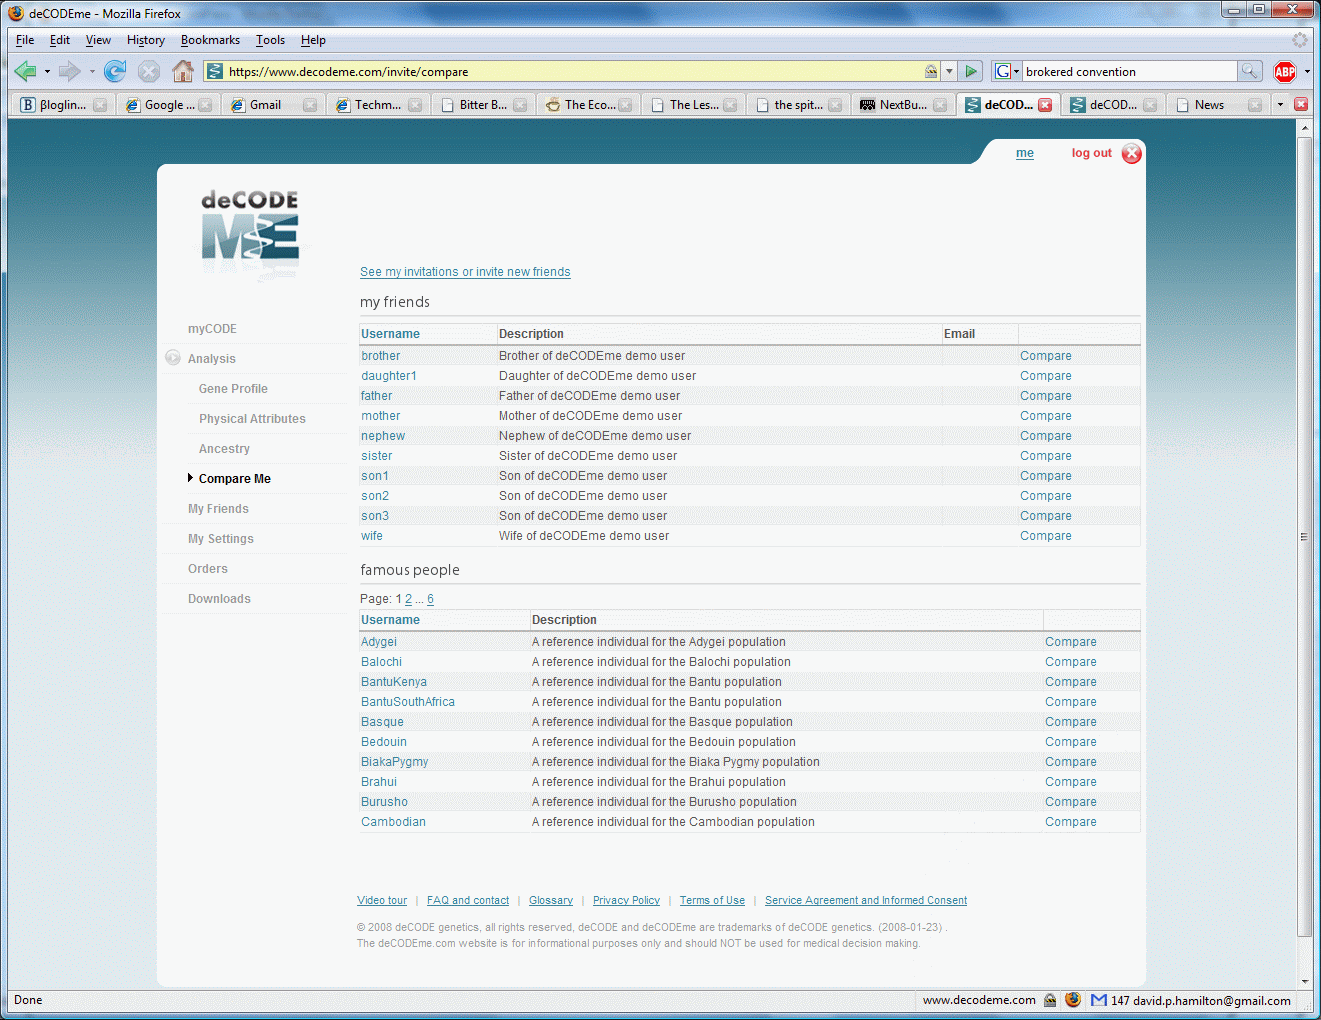Open Gene Profile in the sidebar

point(233,389)
